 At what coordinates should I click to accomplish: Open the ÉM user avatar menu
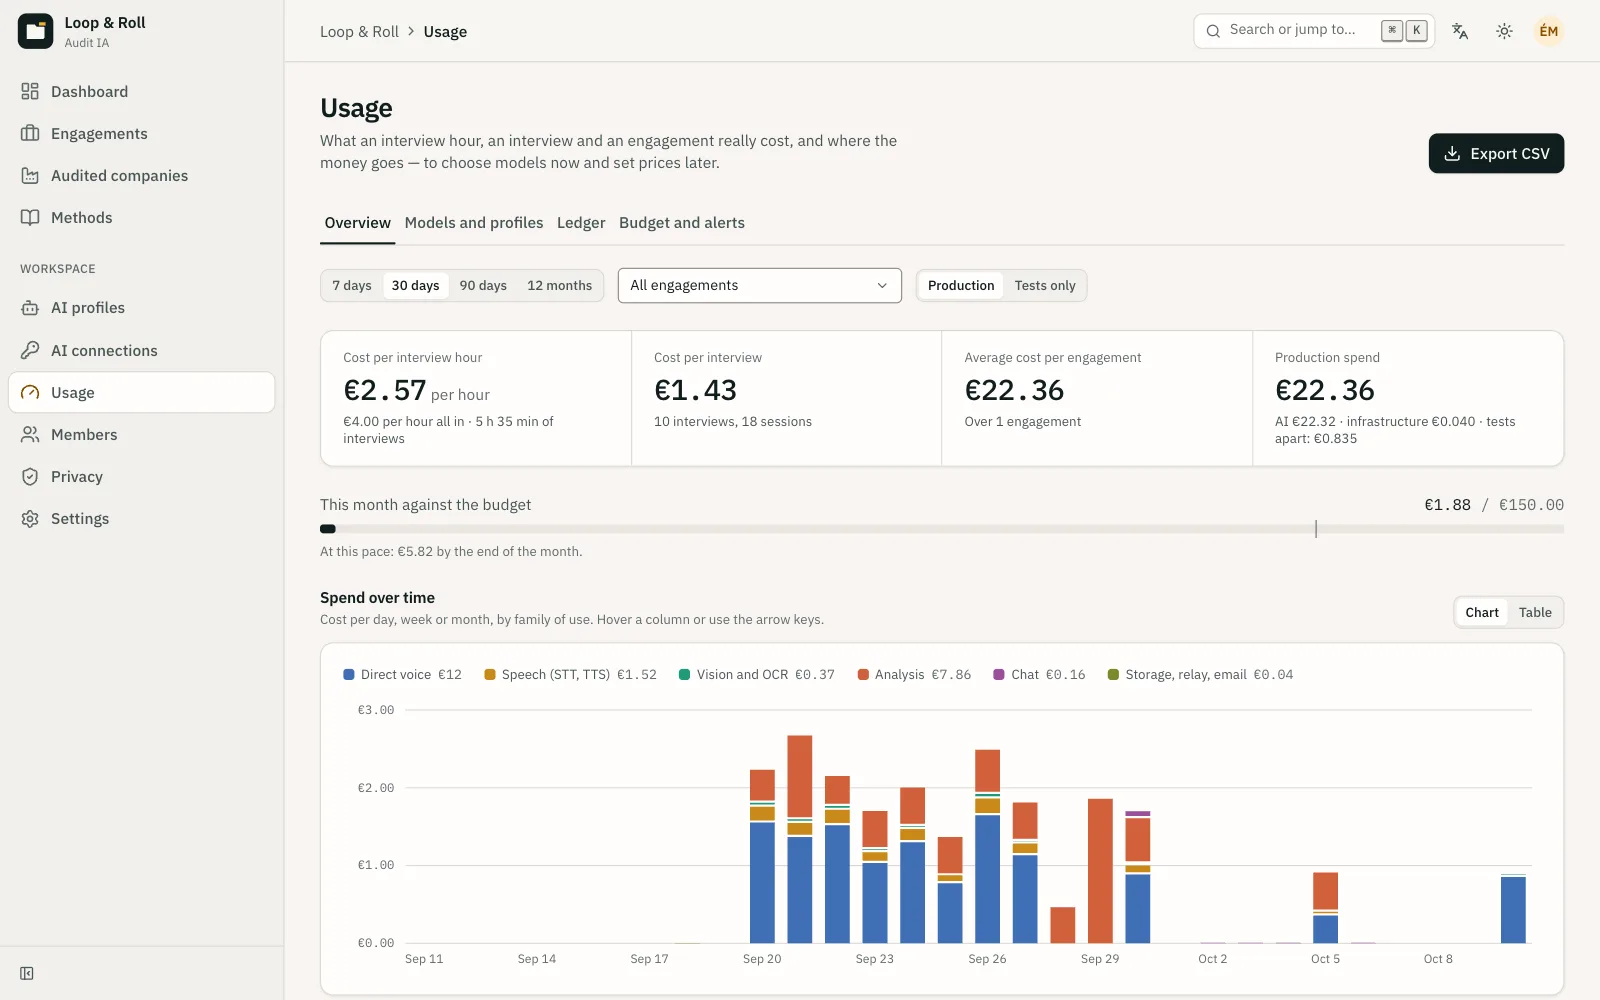[1548, 31]
